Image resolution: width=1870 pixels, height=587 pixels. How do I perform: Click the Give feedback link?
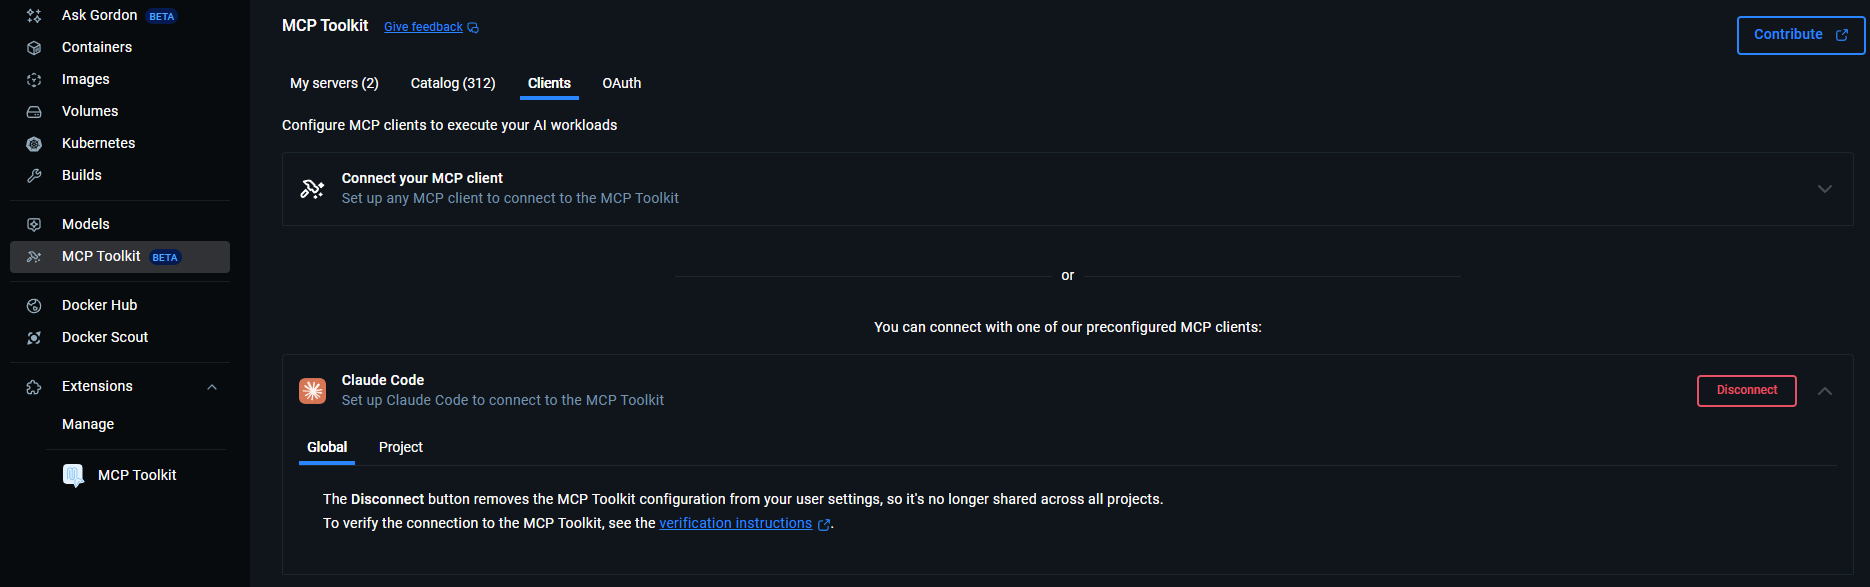click(x=423, y=27)
